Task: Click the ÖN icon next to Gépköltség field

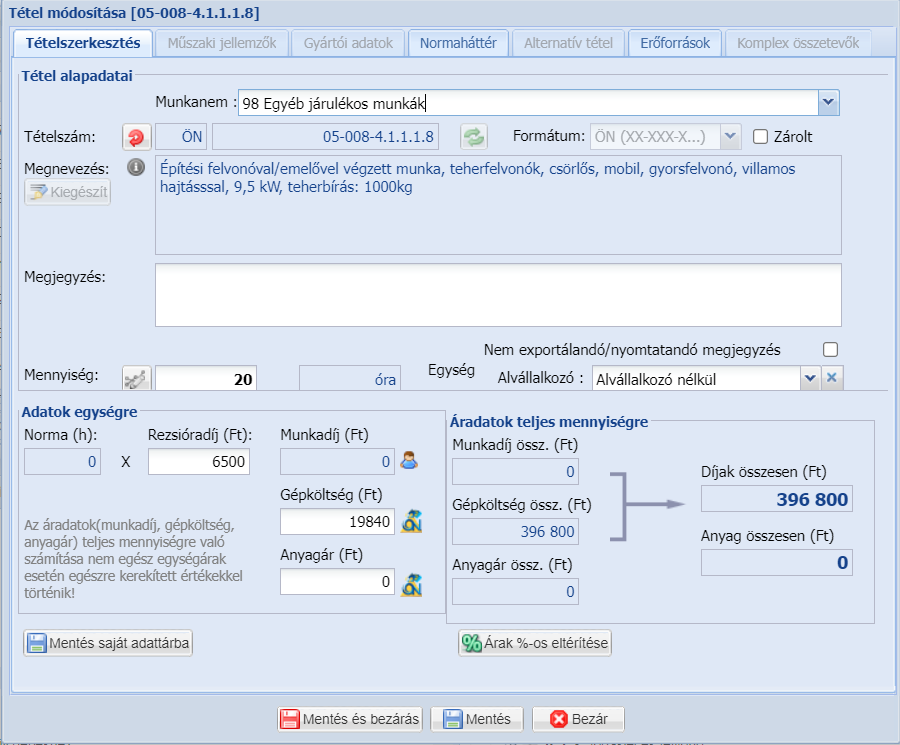Action: pyautogui.click(x=410, y=522)
